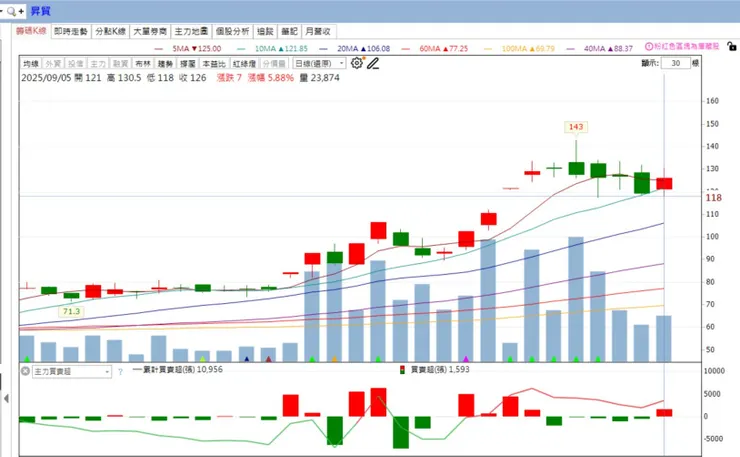Viewport: 740px width, 457px height.
Task: Click the 漲幅 5.88% value
Action: pyautogui.click(x=271, y=77)
